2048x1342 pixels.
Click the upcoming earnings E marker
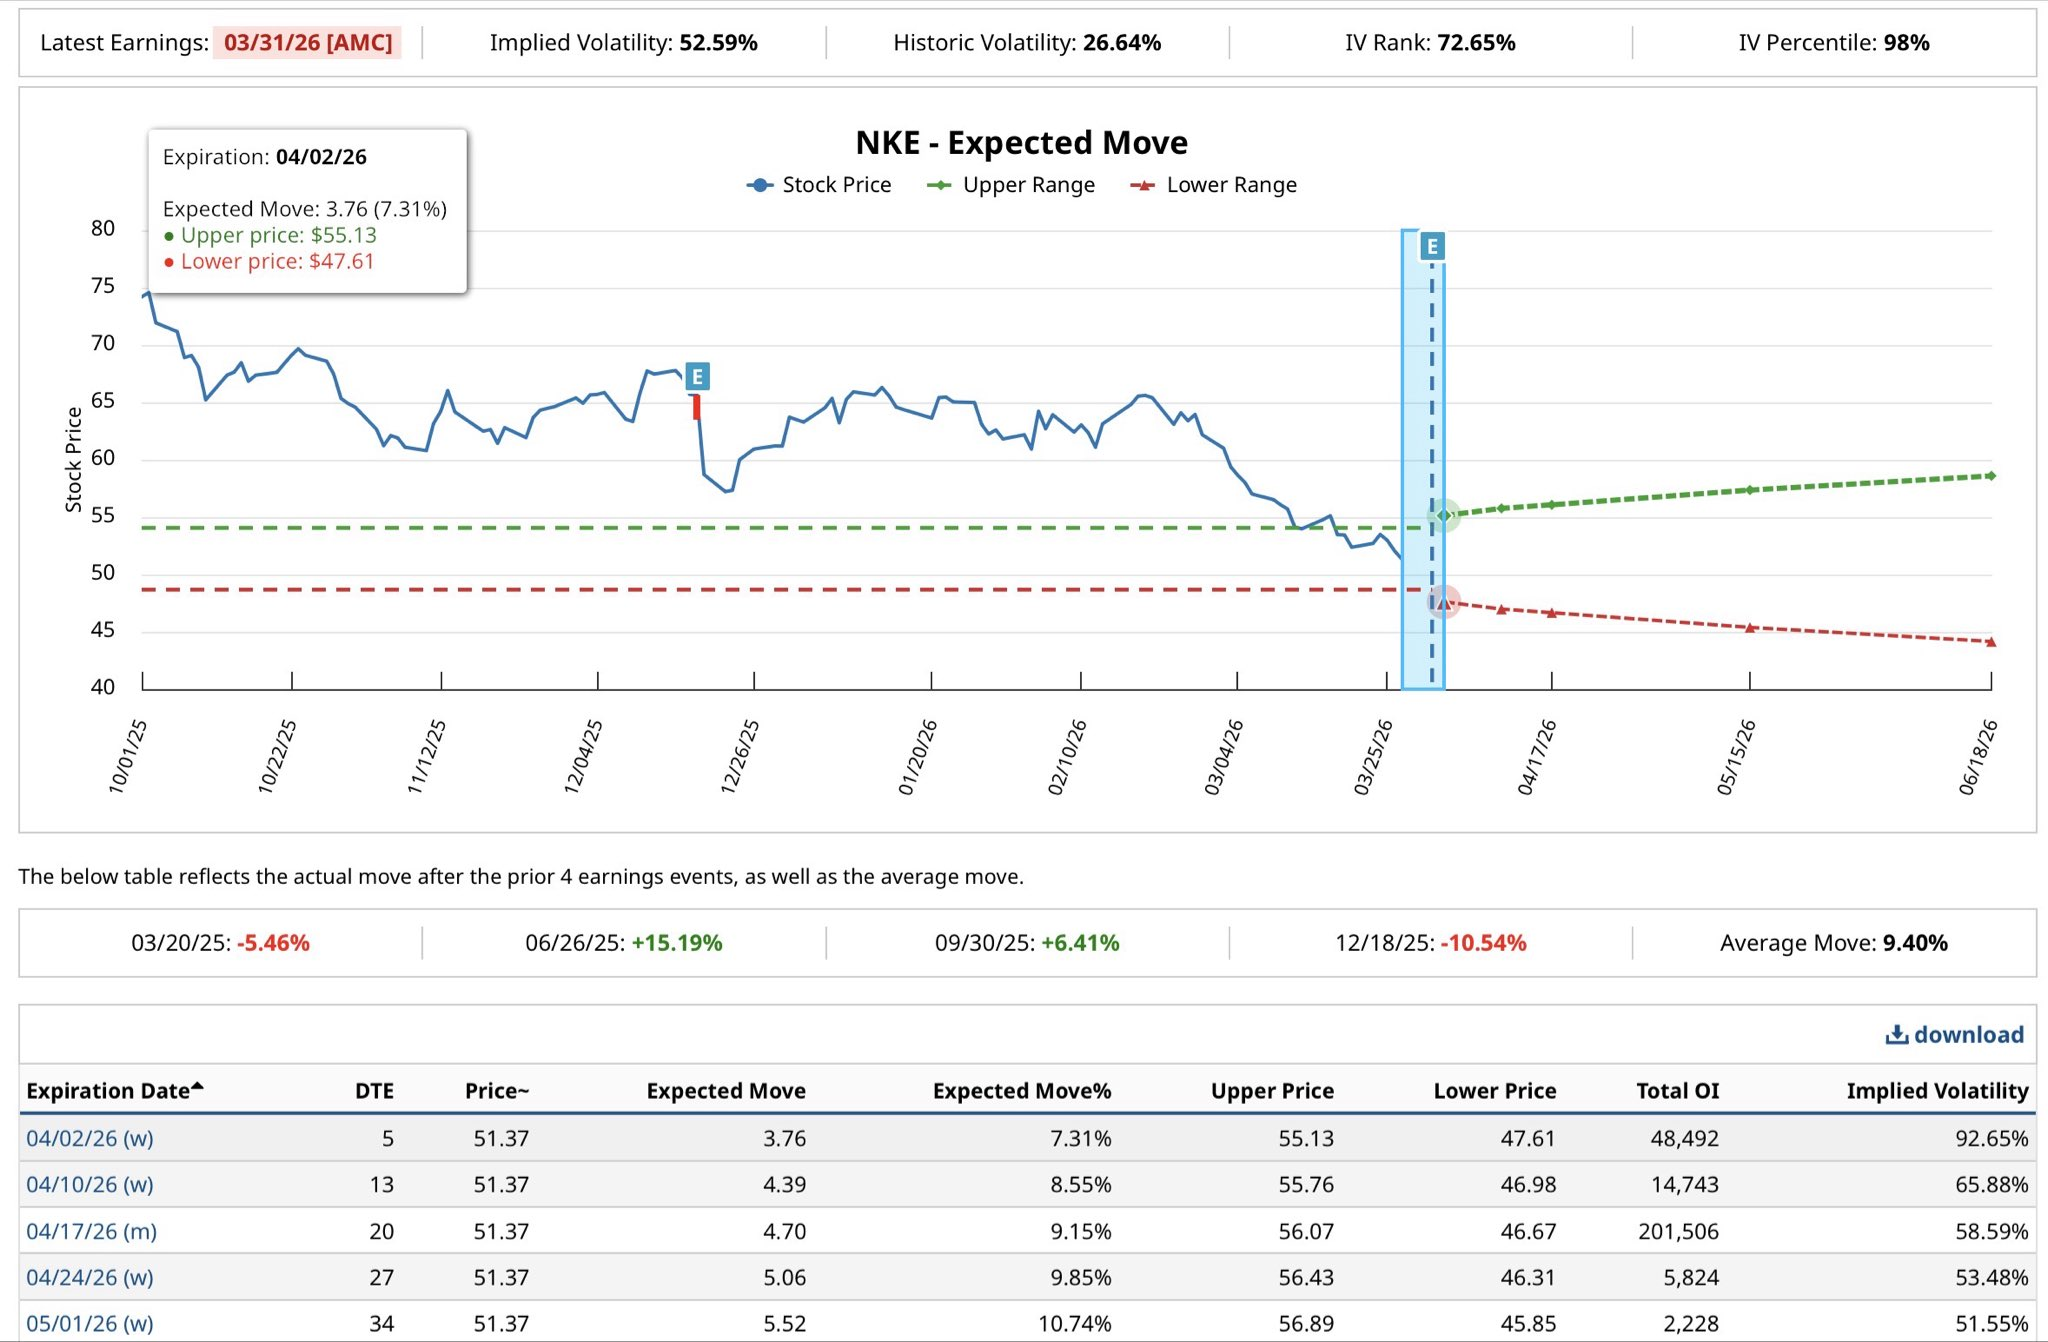[x=1432, y=246]
